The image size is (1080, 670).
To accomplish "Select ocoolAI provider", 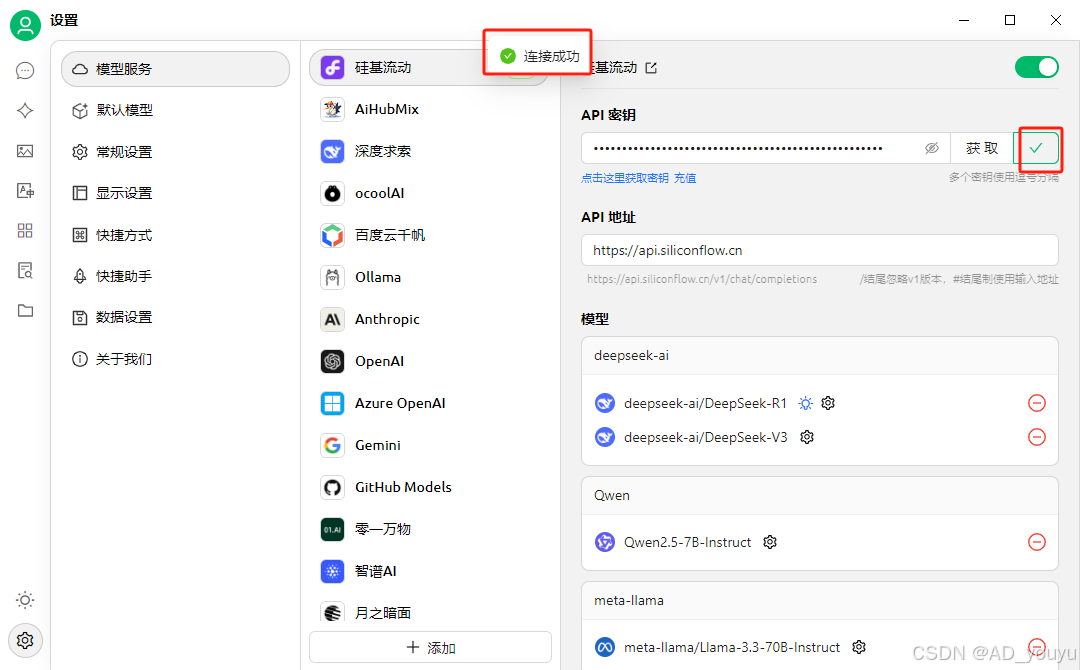I will tap(428, 193).
